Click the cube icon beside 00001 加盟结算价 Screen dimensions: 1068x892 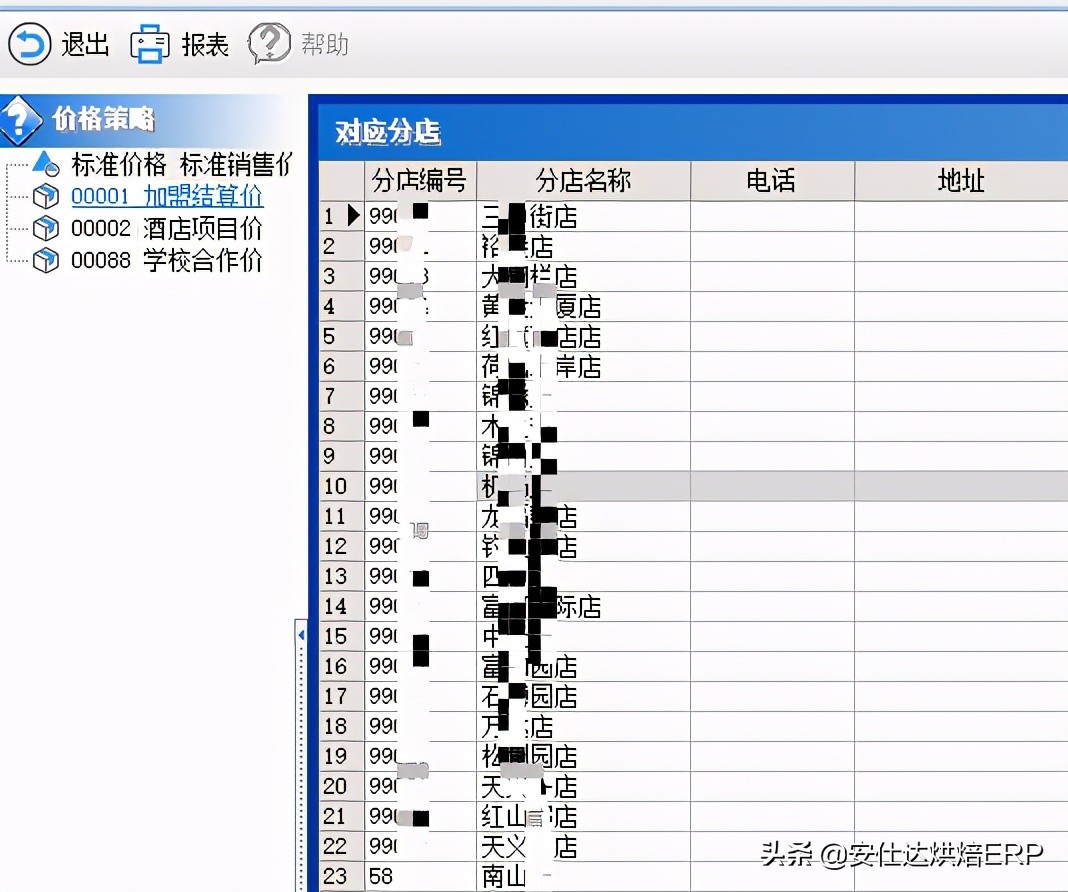click(x=45, y=197)
